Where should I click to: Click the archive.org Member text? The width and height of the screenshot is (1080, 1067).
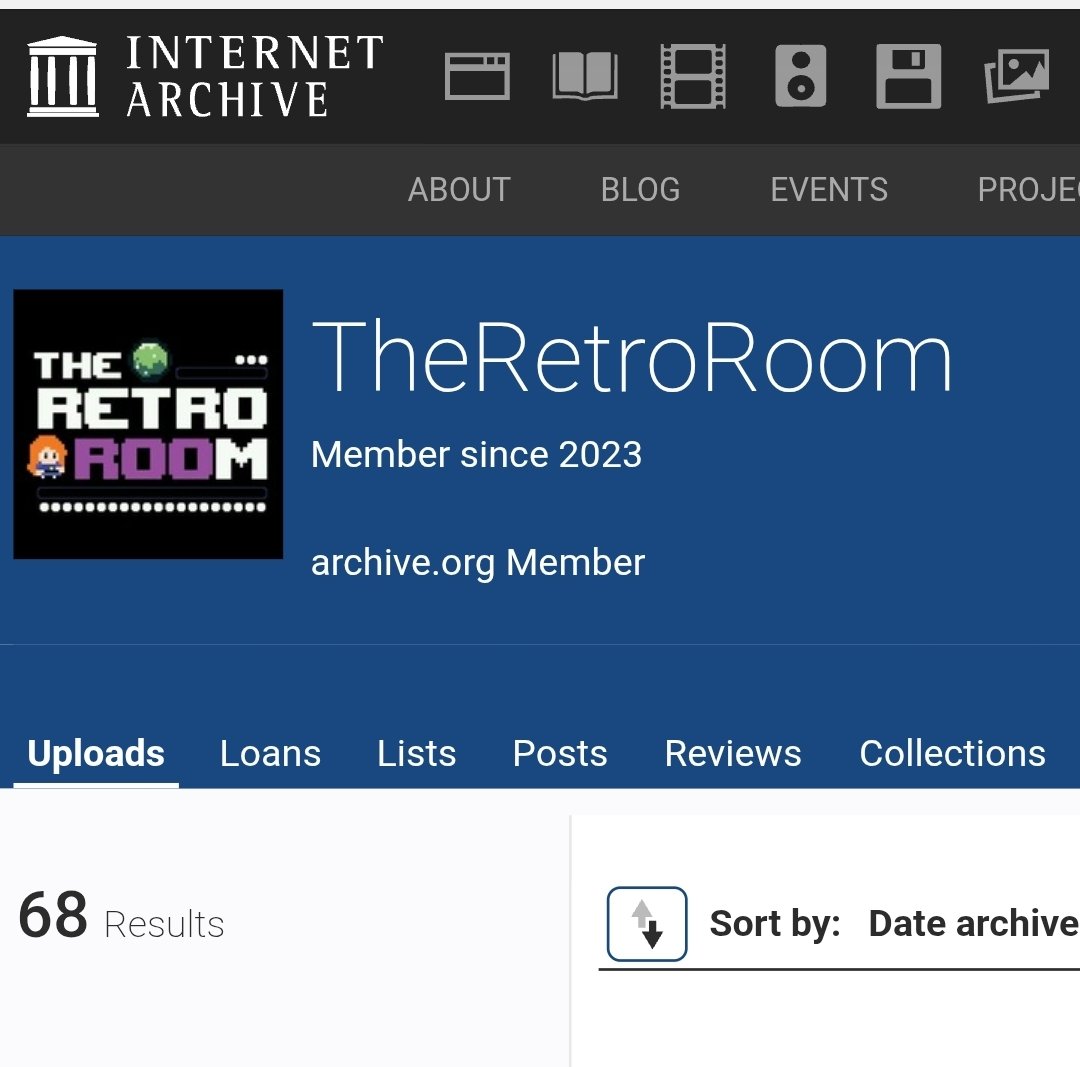pyautogui.click(x=478, y=563)
